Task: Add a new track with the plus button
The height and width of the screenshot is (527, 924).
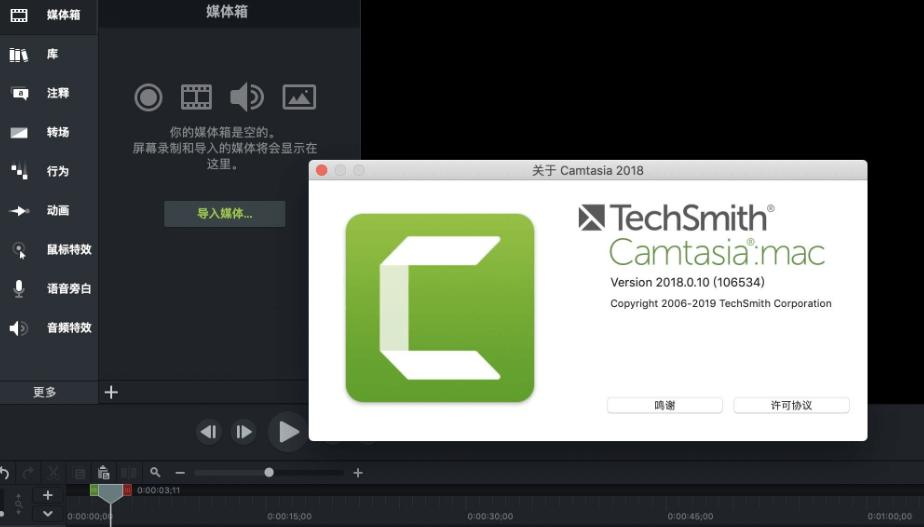Action: click(48, 495)
